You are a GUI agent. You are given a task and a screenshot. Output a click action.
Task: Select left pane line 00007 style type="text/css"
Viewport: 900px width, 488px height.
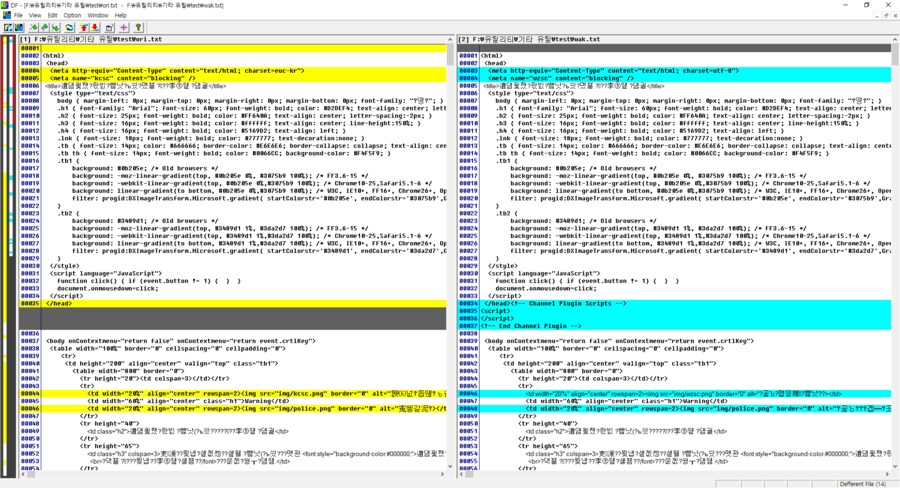(233, 93)
